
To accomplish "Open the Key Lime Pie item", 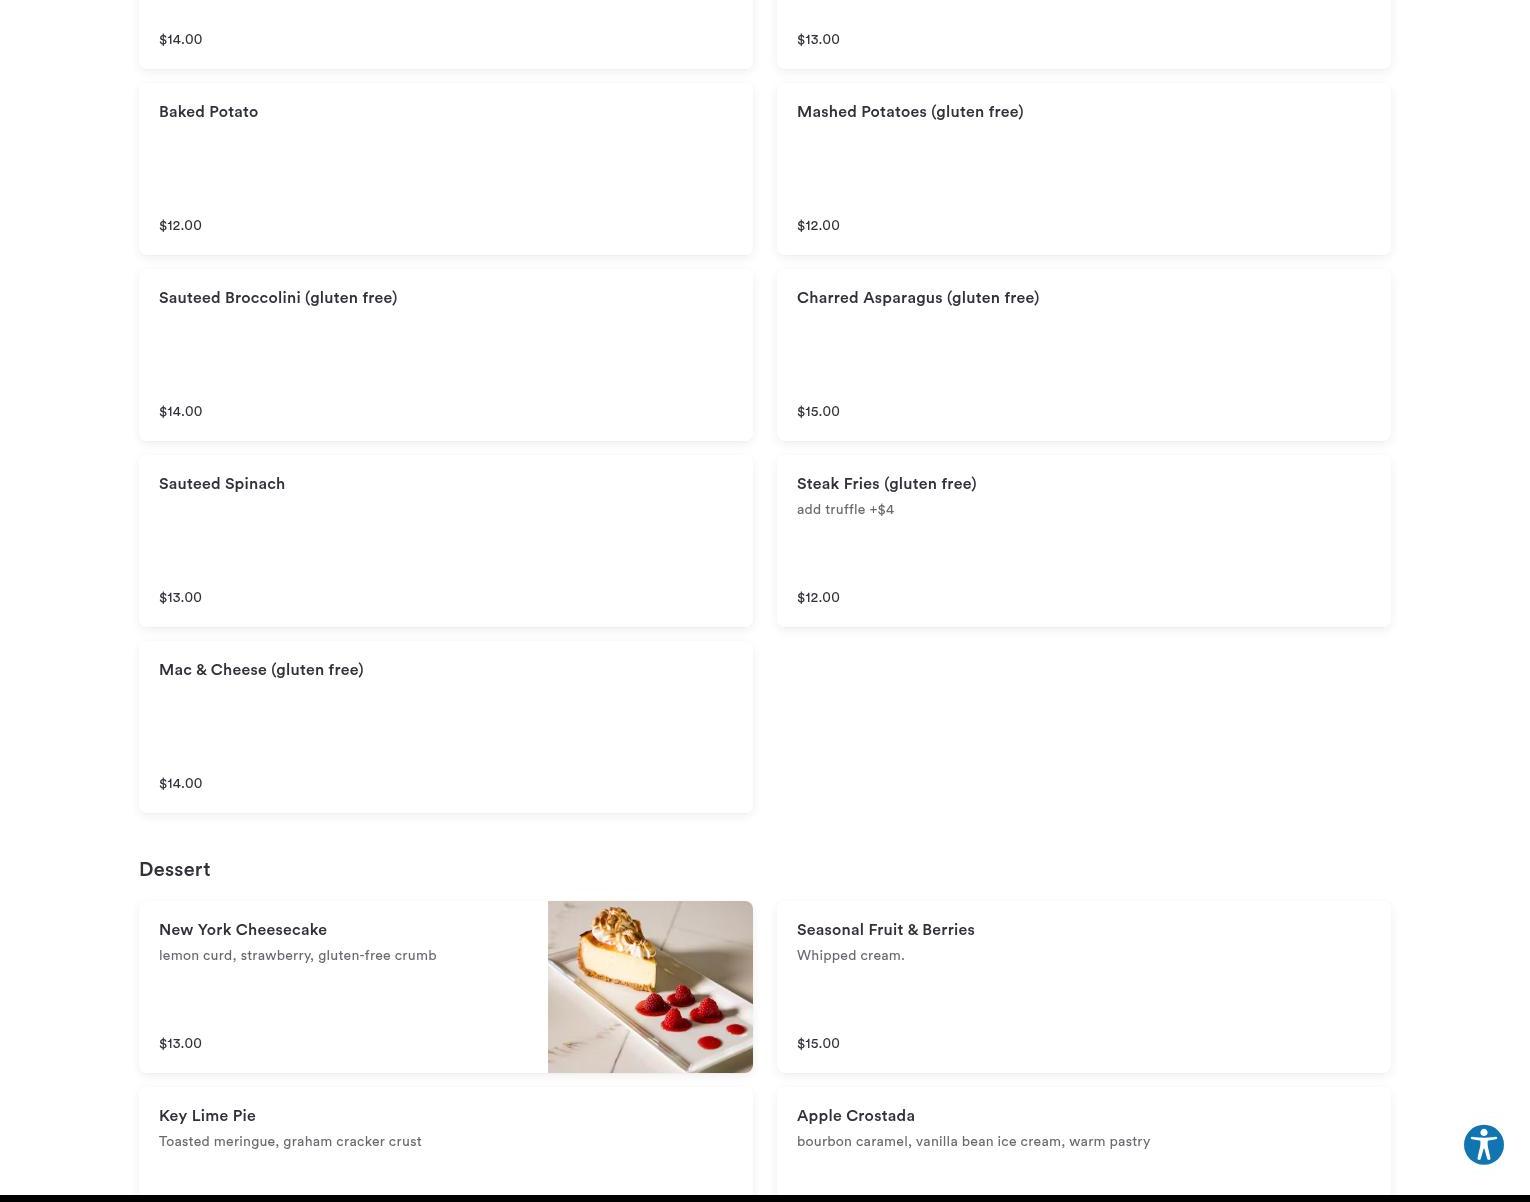I will click(x=446, y=1141).
